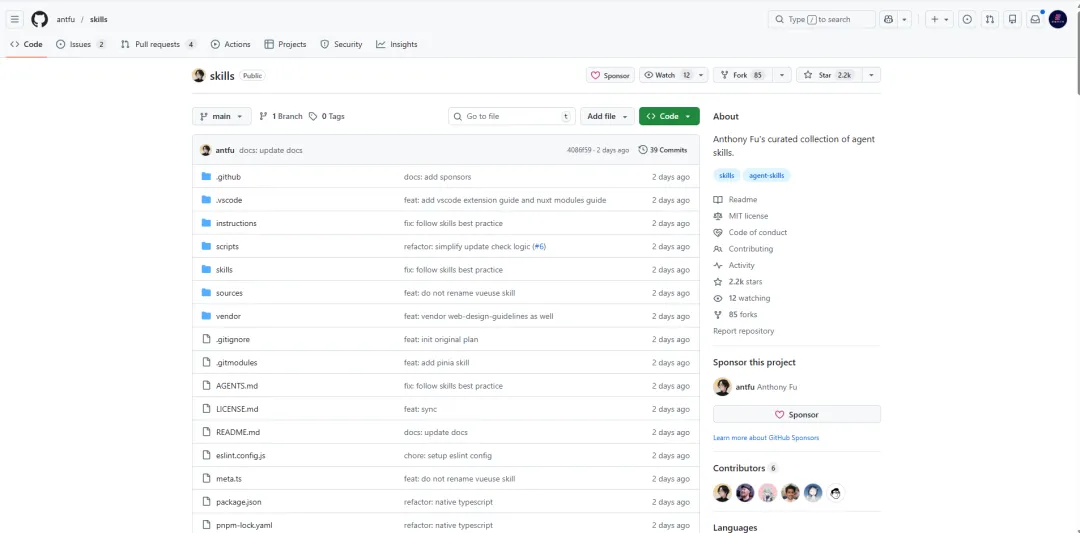1080x533 pixels.
Task: Open the notifications inbox icon
Action: 1035,19
